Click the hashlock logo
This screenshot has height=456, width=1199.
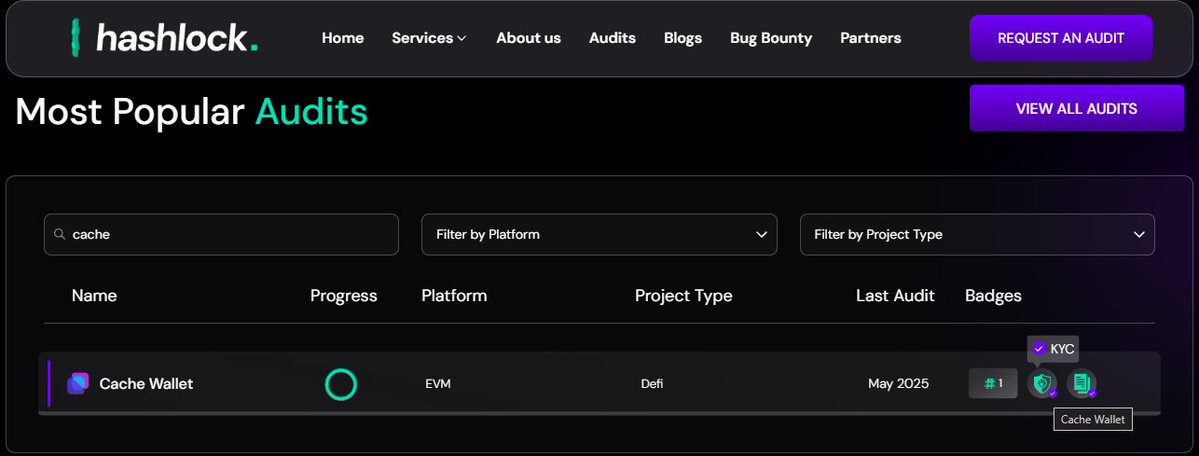tap(164, 37)
